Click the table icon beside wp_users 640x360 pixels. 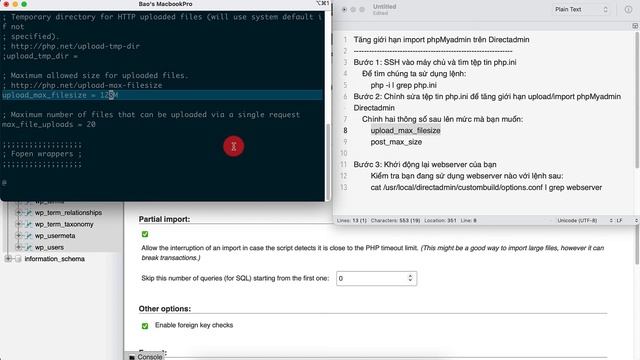coord(28,247)
